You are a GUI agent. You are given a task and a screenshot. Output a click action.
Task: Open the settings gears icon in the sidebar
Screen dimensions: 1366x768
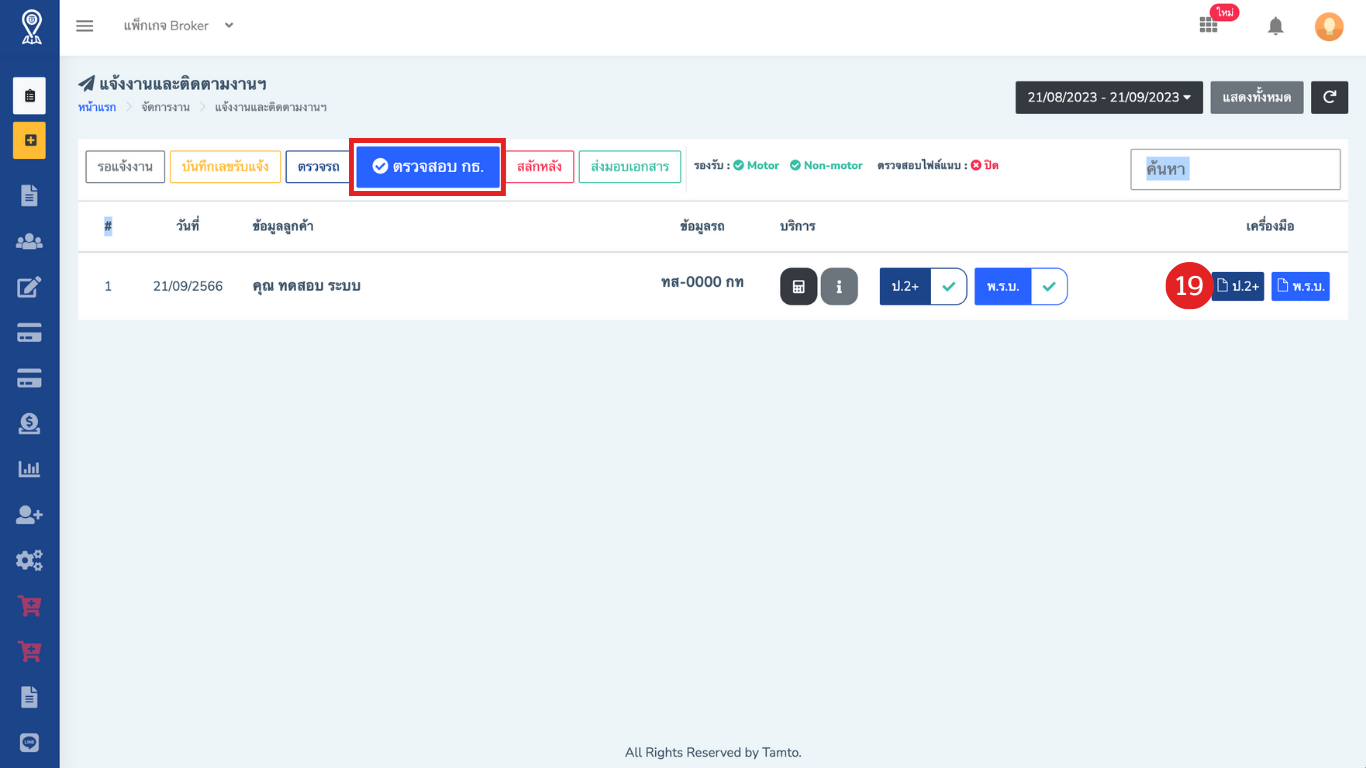tap(29, 560)
